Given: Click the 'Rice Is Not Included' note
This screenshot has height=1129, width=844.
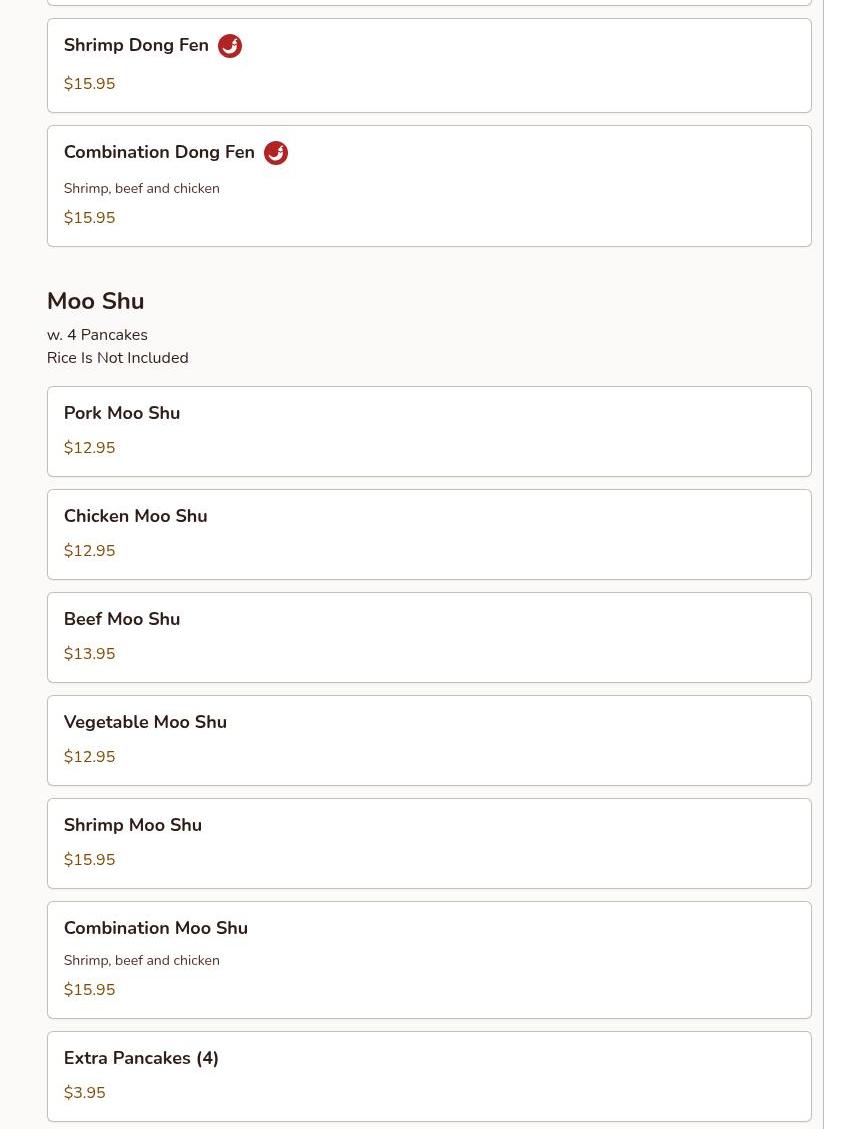Looking at the screenshot, I should (x=117, y=358).
